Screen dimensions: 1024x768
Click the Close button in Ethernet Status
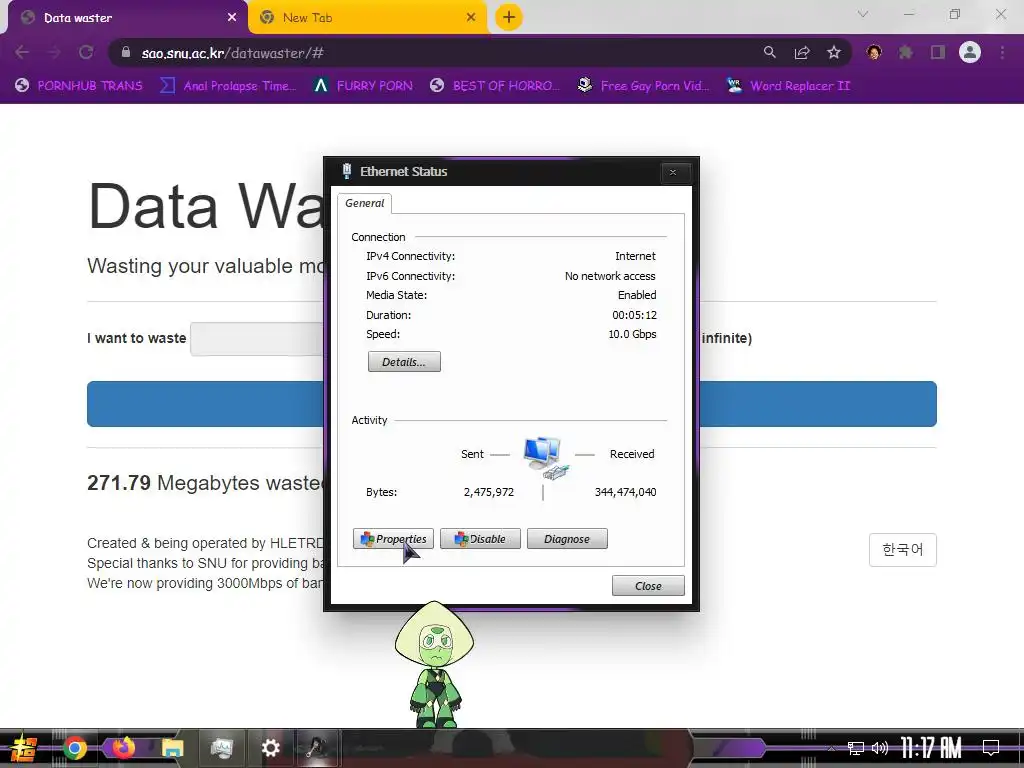[x=648, y=586]
